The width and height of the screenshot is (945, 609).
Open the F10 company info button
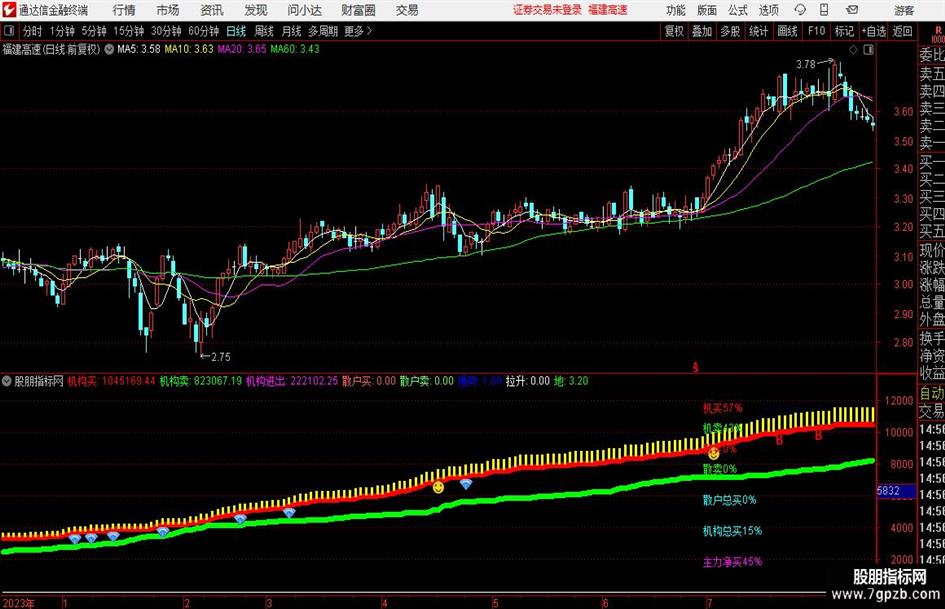click(x=816, y=31)
